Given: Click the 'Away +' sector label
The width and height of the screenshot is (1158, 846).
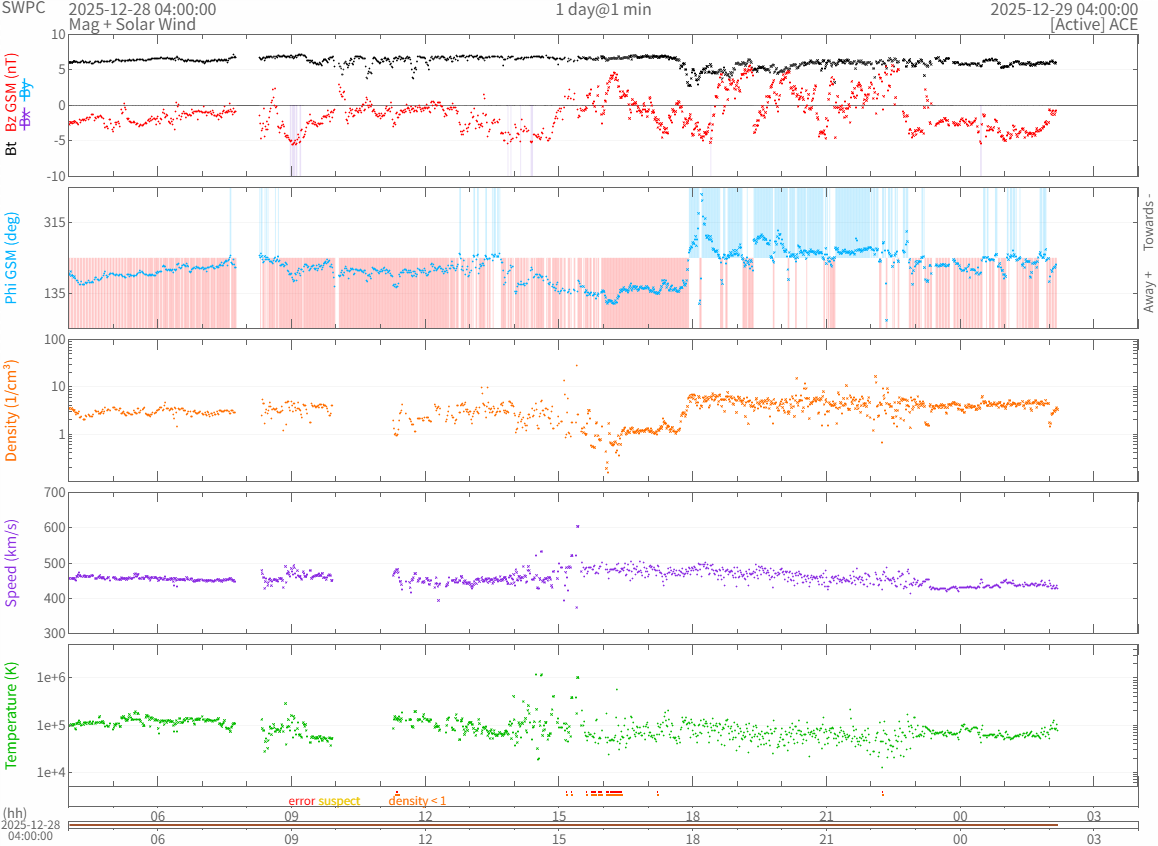Looking at the screenshot, I should tap(1148, 291).
